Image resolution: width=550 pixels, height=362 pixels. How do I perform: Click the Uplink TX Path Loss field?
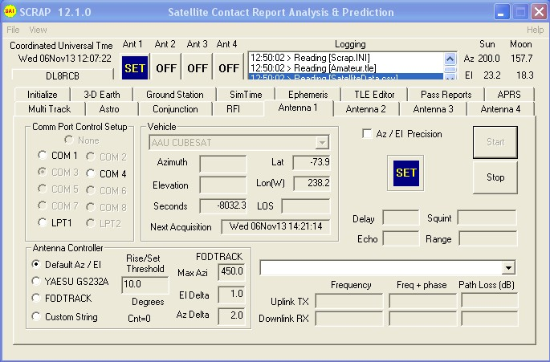[x=489, y=301]
